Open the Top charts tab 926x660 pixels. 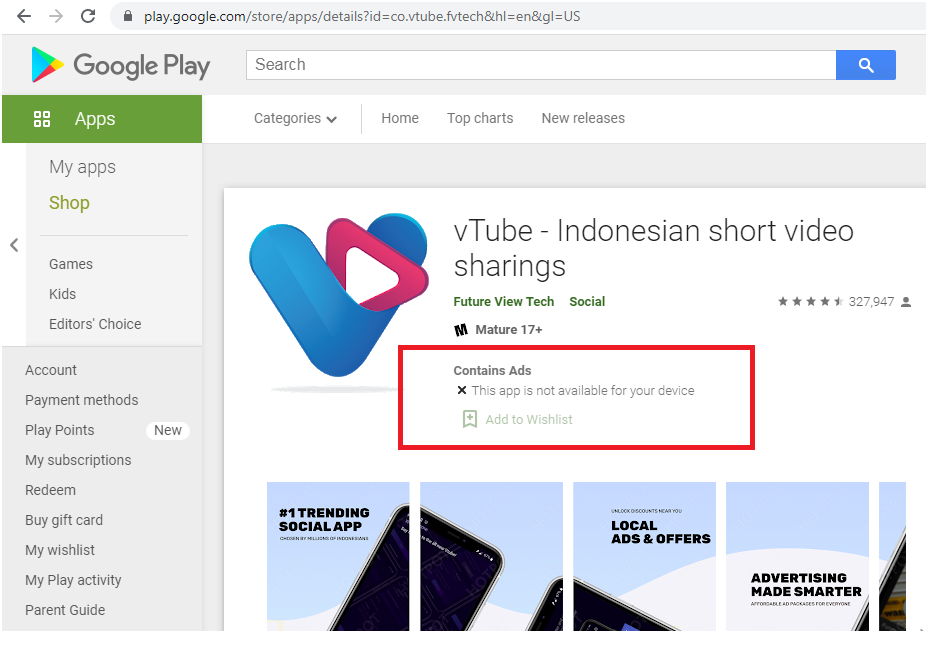(480, 118)
